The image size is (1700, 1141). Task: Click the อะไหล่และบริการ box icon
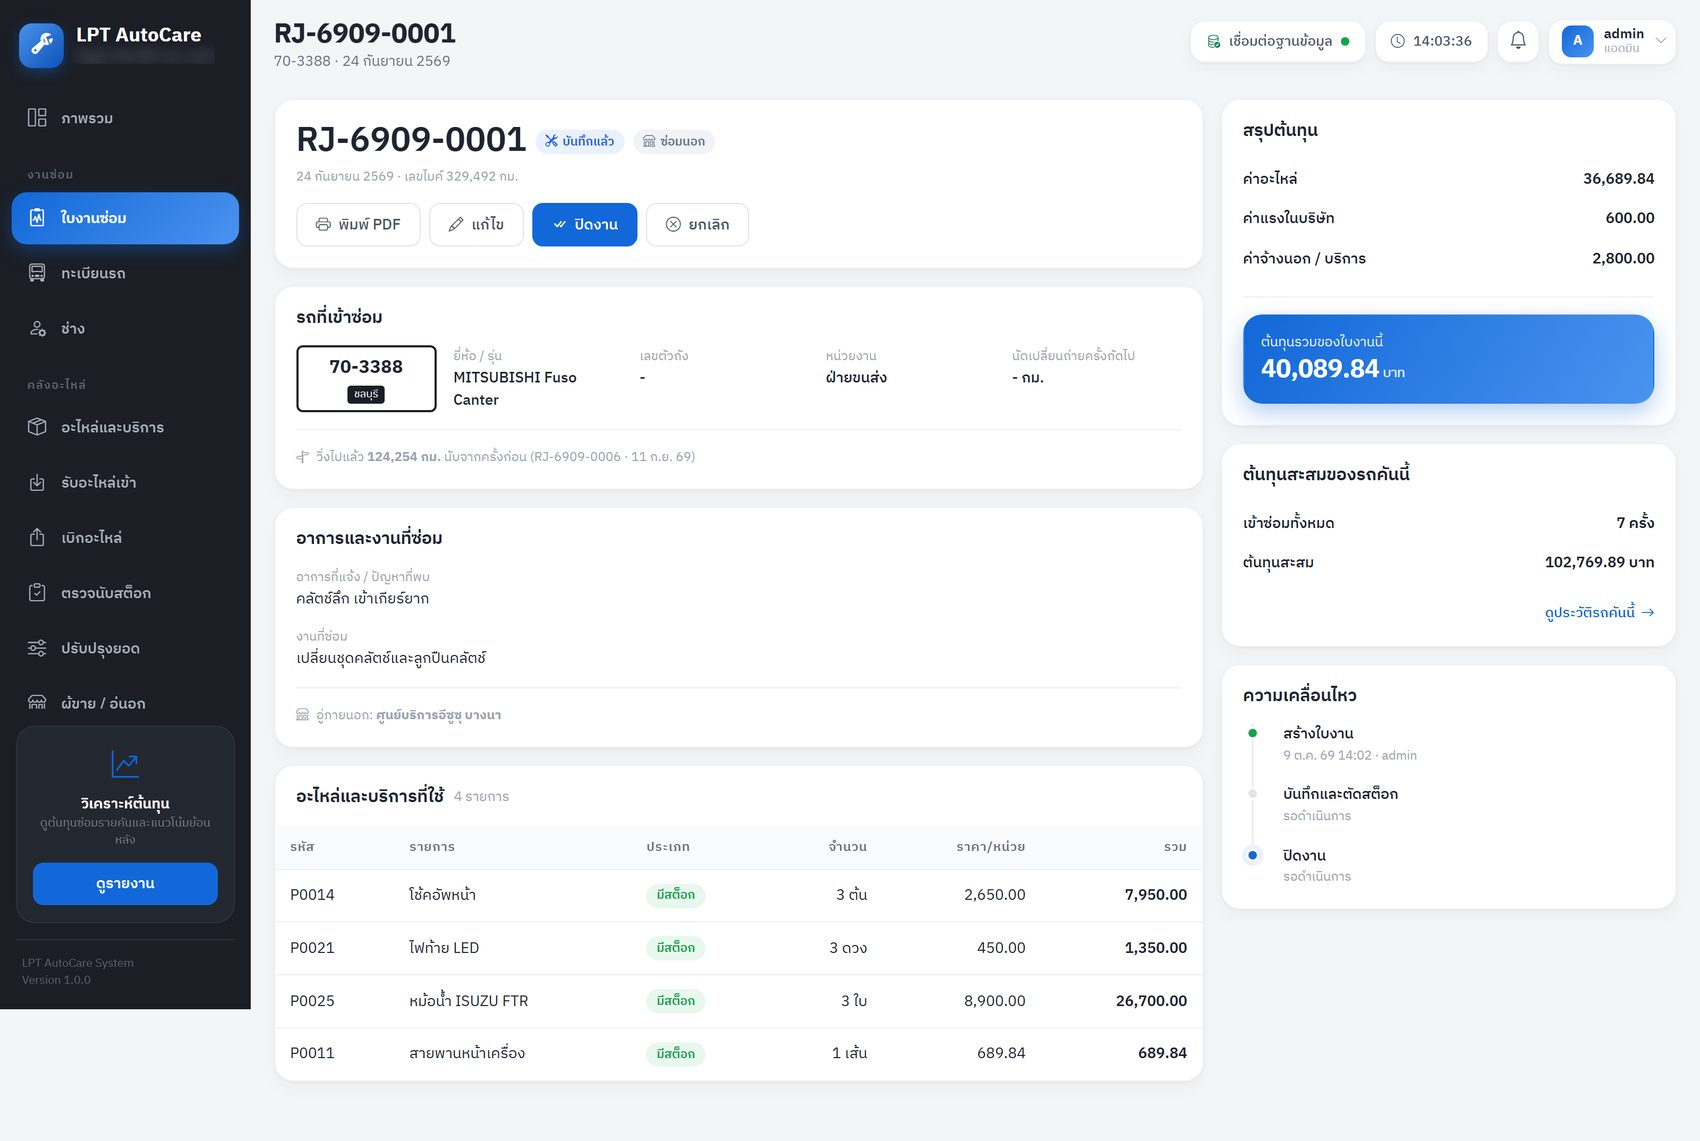pyautogui.click(x=37, y=427)
